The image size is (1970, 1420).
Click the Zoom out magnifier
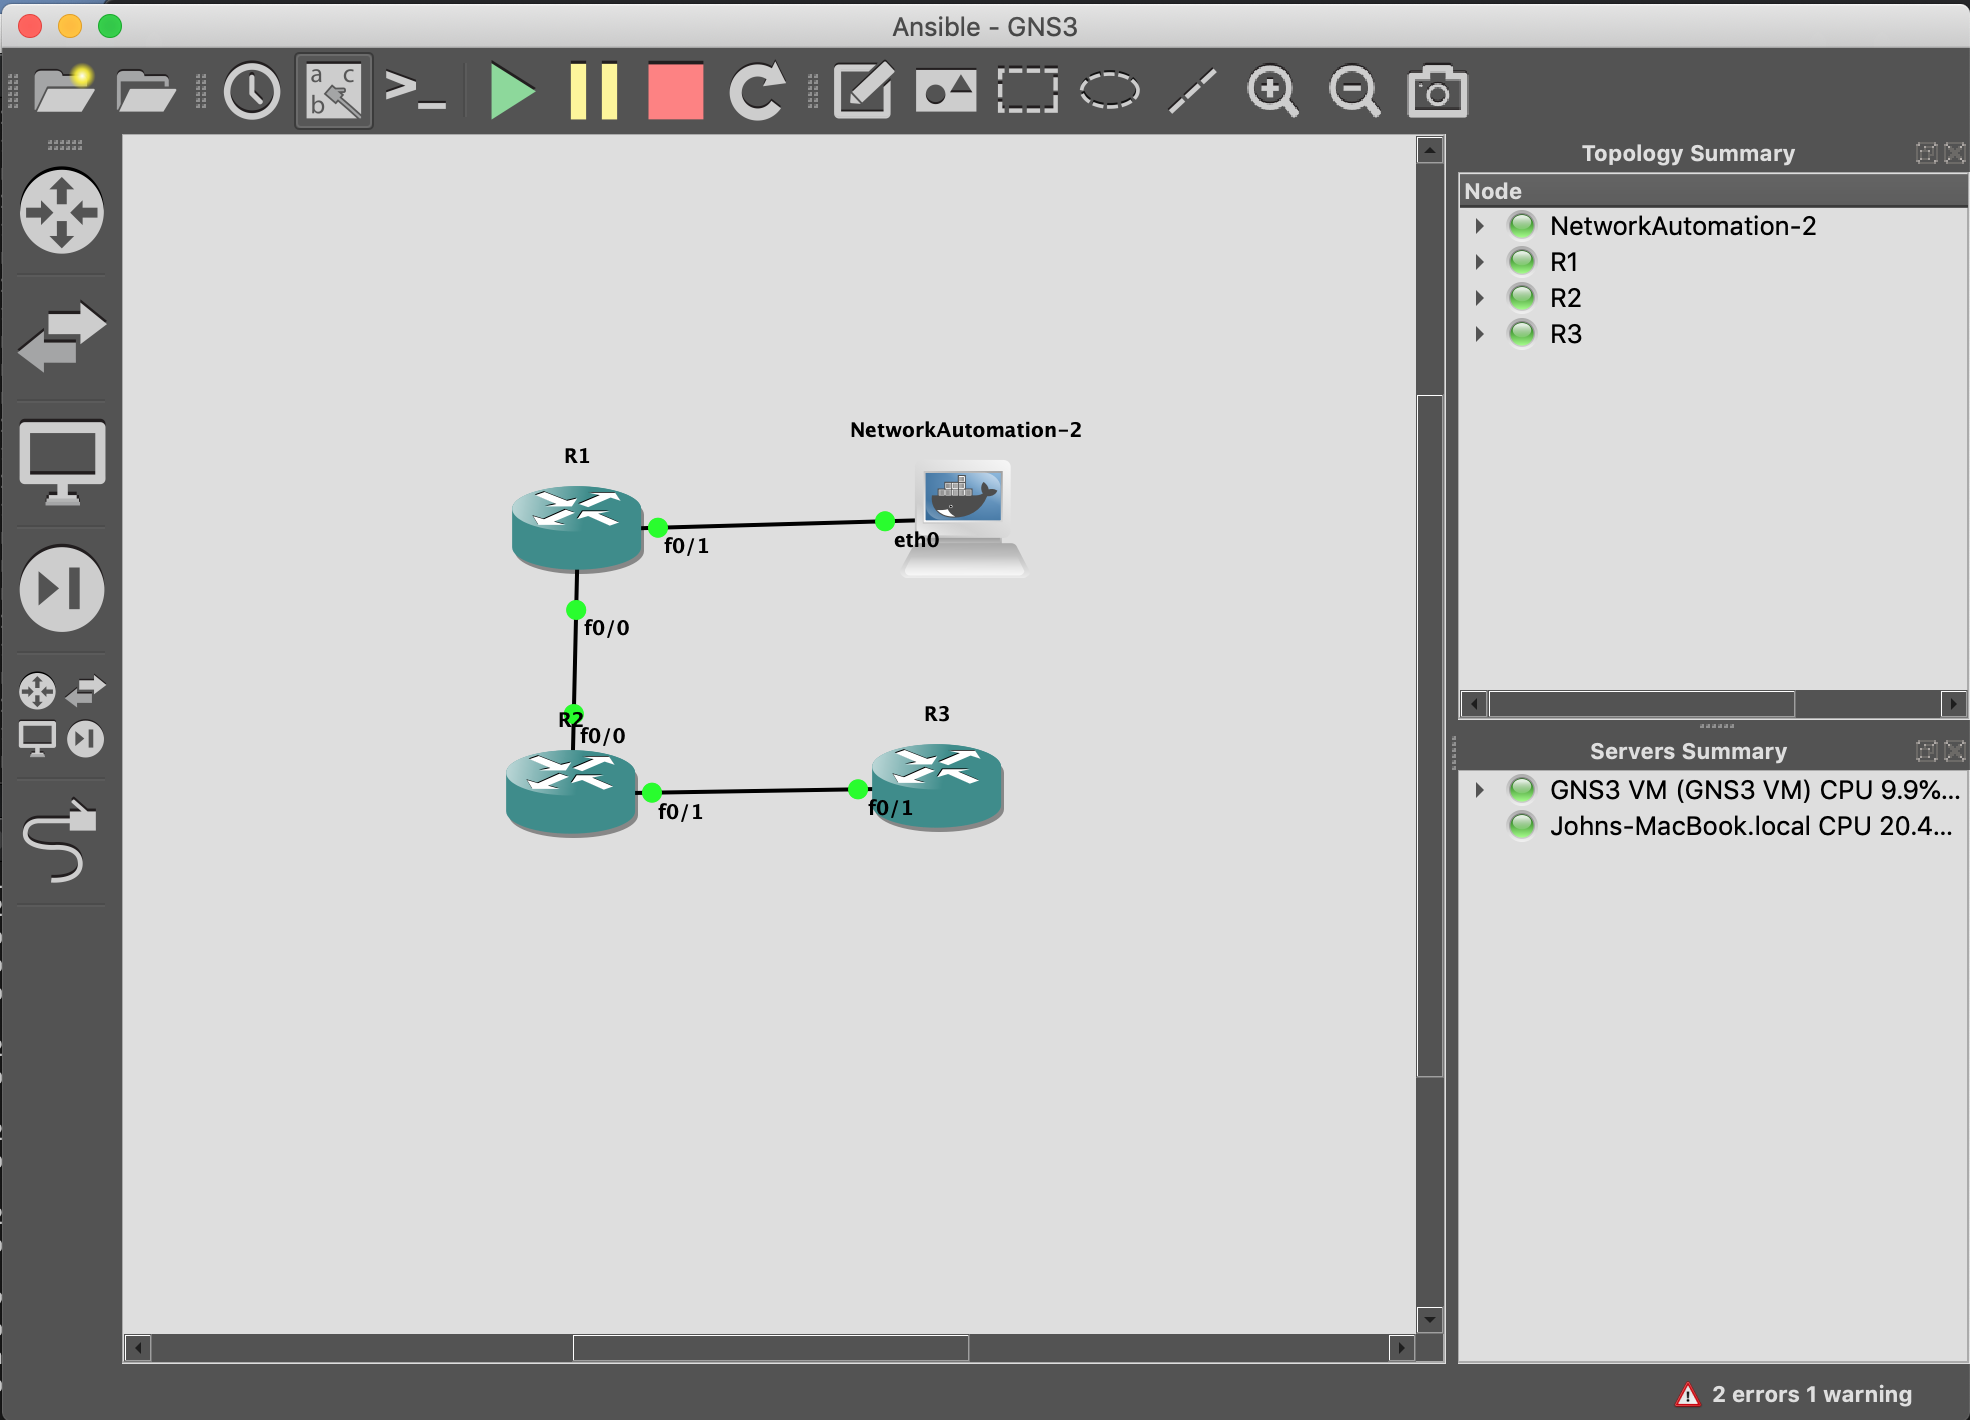point(1355,92)
